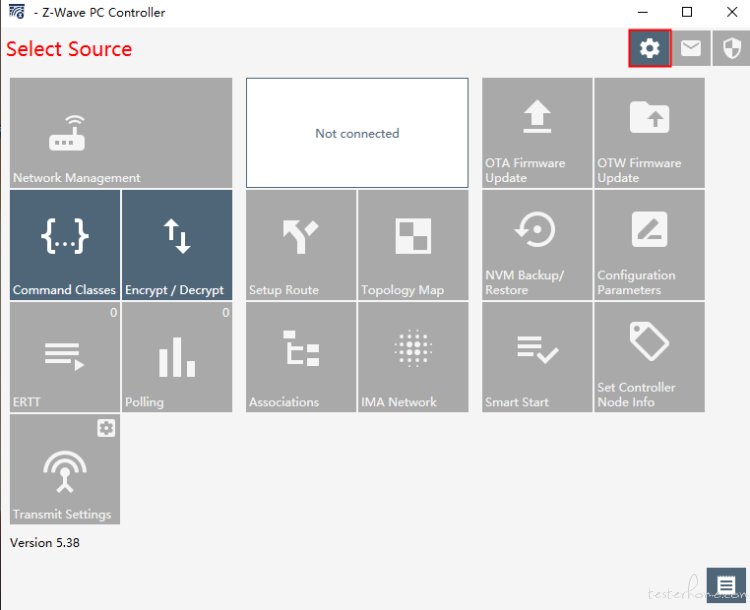Open the IMA Network tile
This screenshot has height=610, width=750.
(x=413, y=357)
